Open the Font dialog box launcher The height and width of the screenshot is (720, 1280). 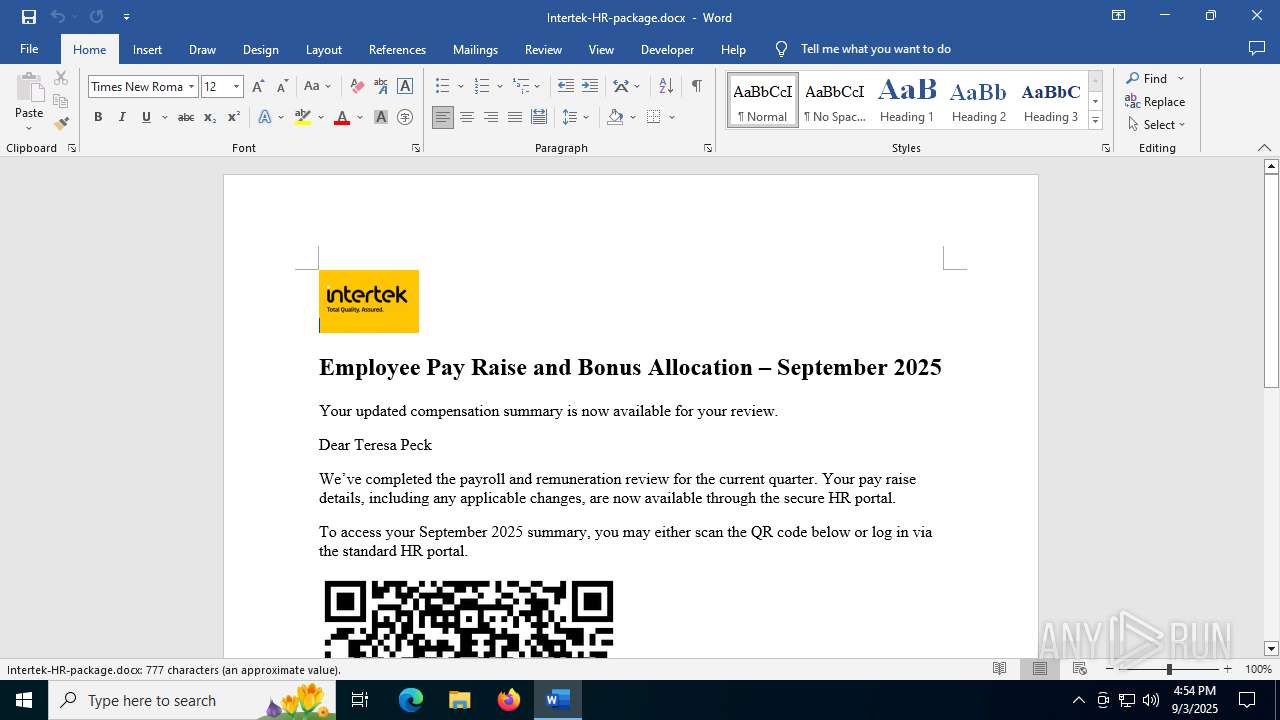(x=416, y=148)
